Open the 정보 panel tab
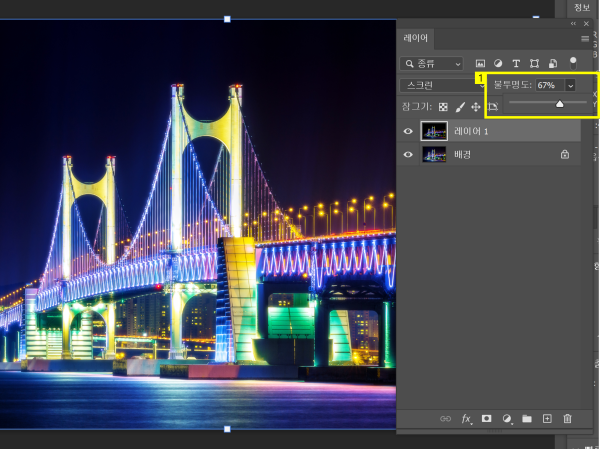The image size is (600, 449). (582, 8)
